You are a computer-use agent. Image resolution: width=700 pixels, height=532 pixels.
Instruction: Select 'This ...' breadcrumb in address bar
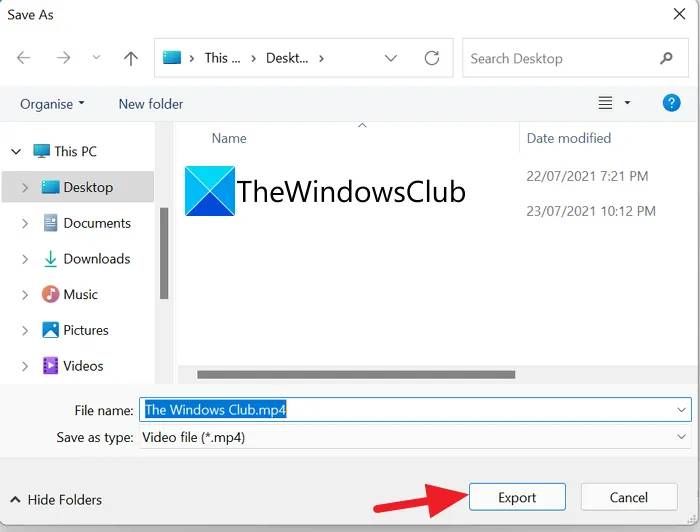(x=222, y=58)
